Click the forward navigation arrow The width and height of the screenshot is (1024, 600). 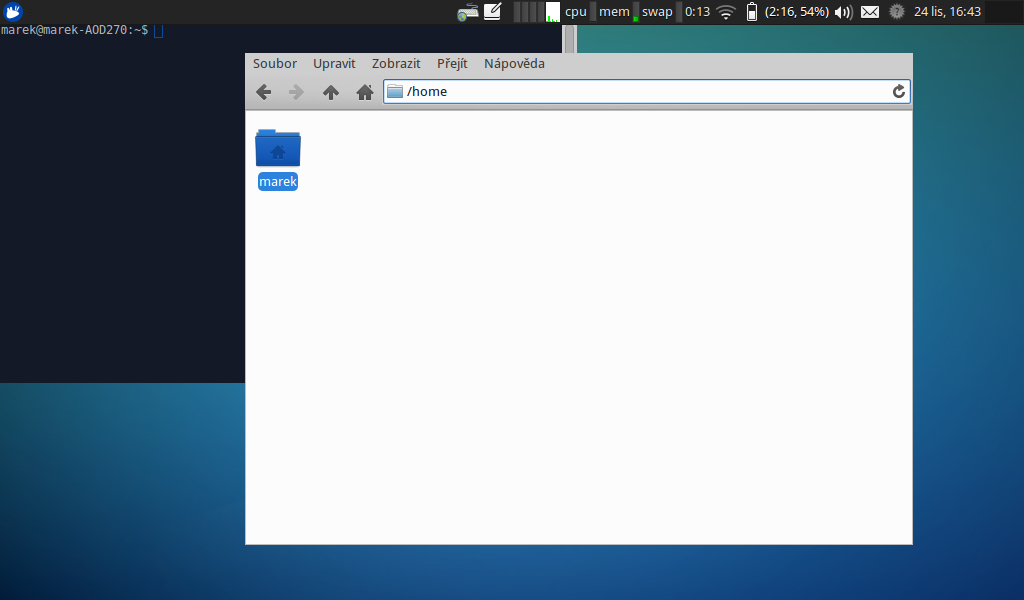[296, 92]
